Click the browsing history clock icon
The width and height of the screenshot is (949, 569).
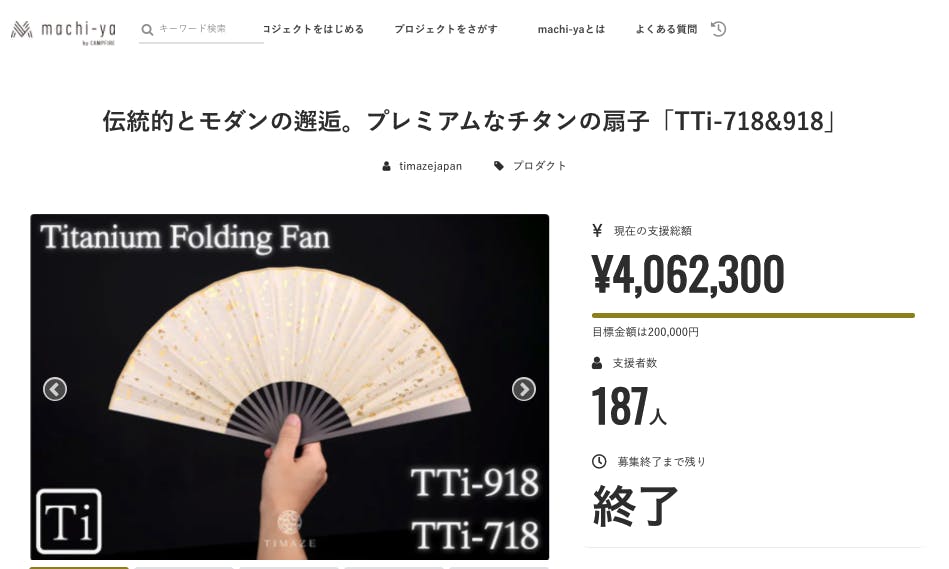[x=718, y=28]
